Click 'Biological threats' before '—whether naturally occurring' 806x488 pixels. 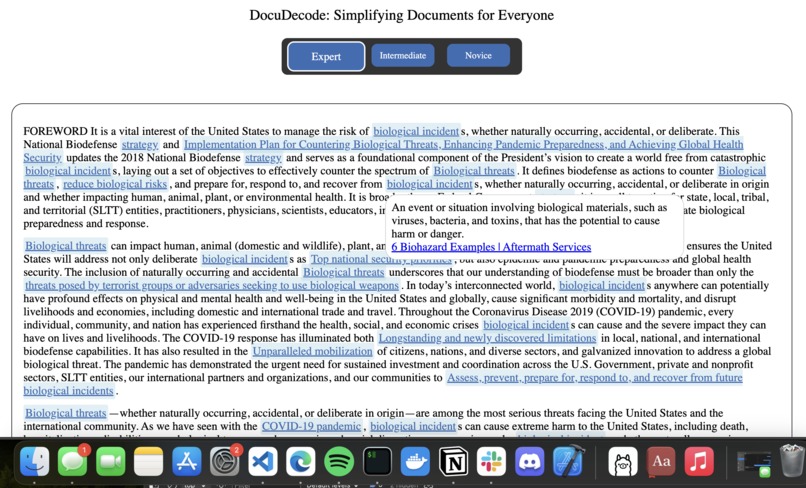(65, 413)
